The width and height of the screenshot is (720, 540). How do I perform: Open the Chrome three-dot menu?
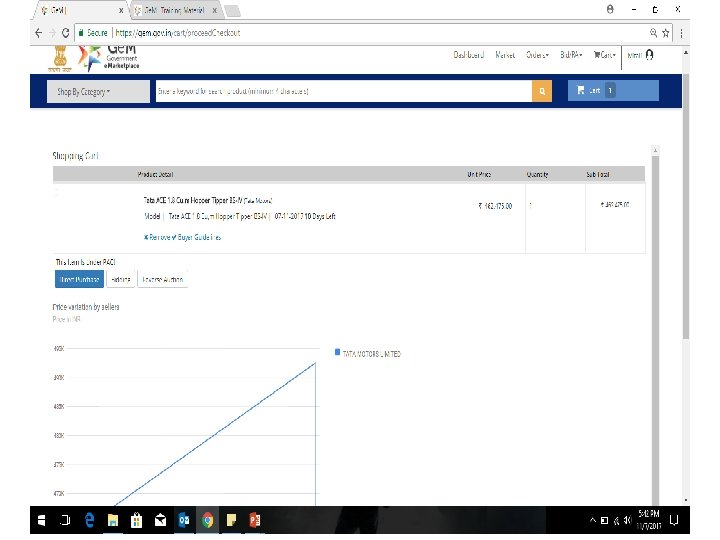coord(681,33)
